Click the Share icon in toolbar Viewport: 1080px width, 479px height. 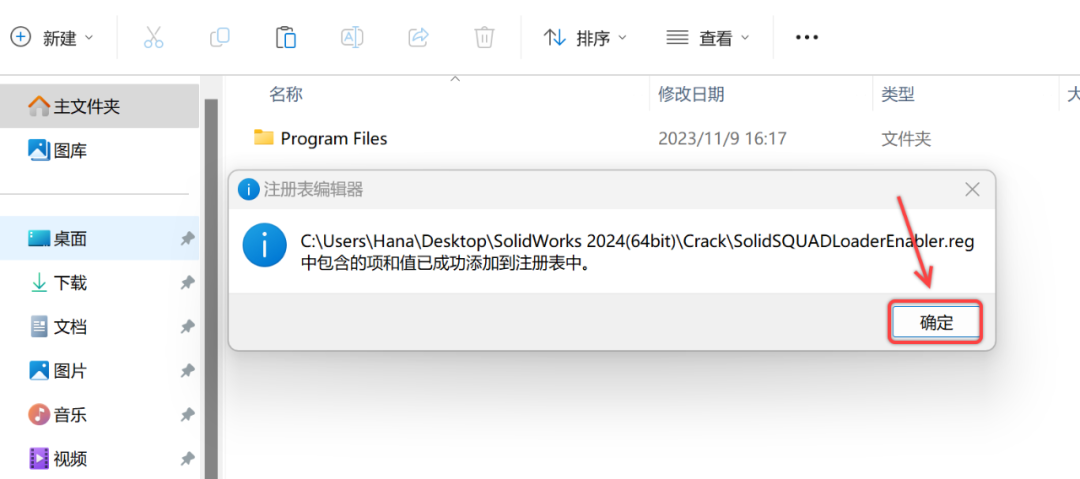click(418, 38)
